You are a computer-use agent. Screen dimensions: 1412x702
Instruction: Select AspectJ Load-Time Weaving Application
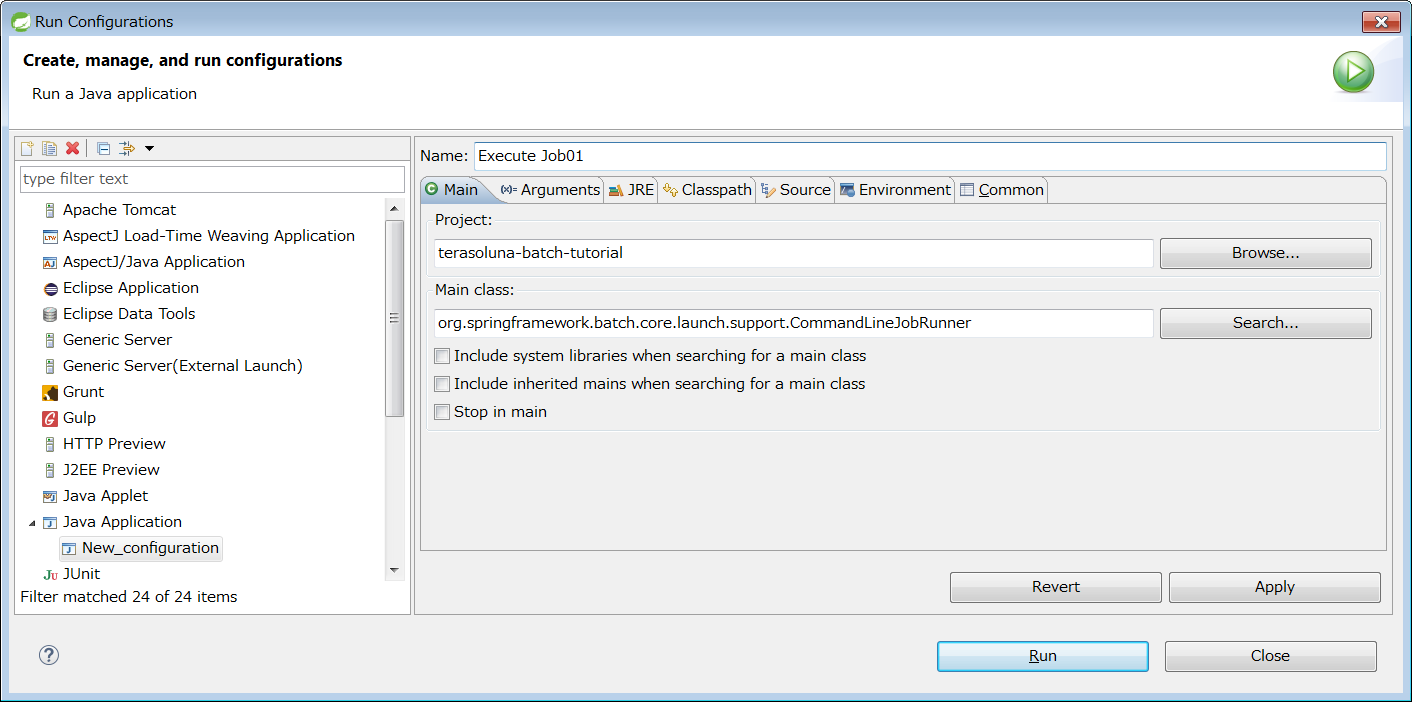pyautogui.click(x=208, y=236)
